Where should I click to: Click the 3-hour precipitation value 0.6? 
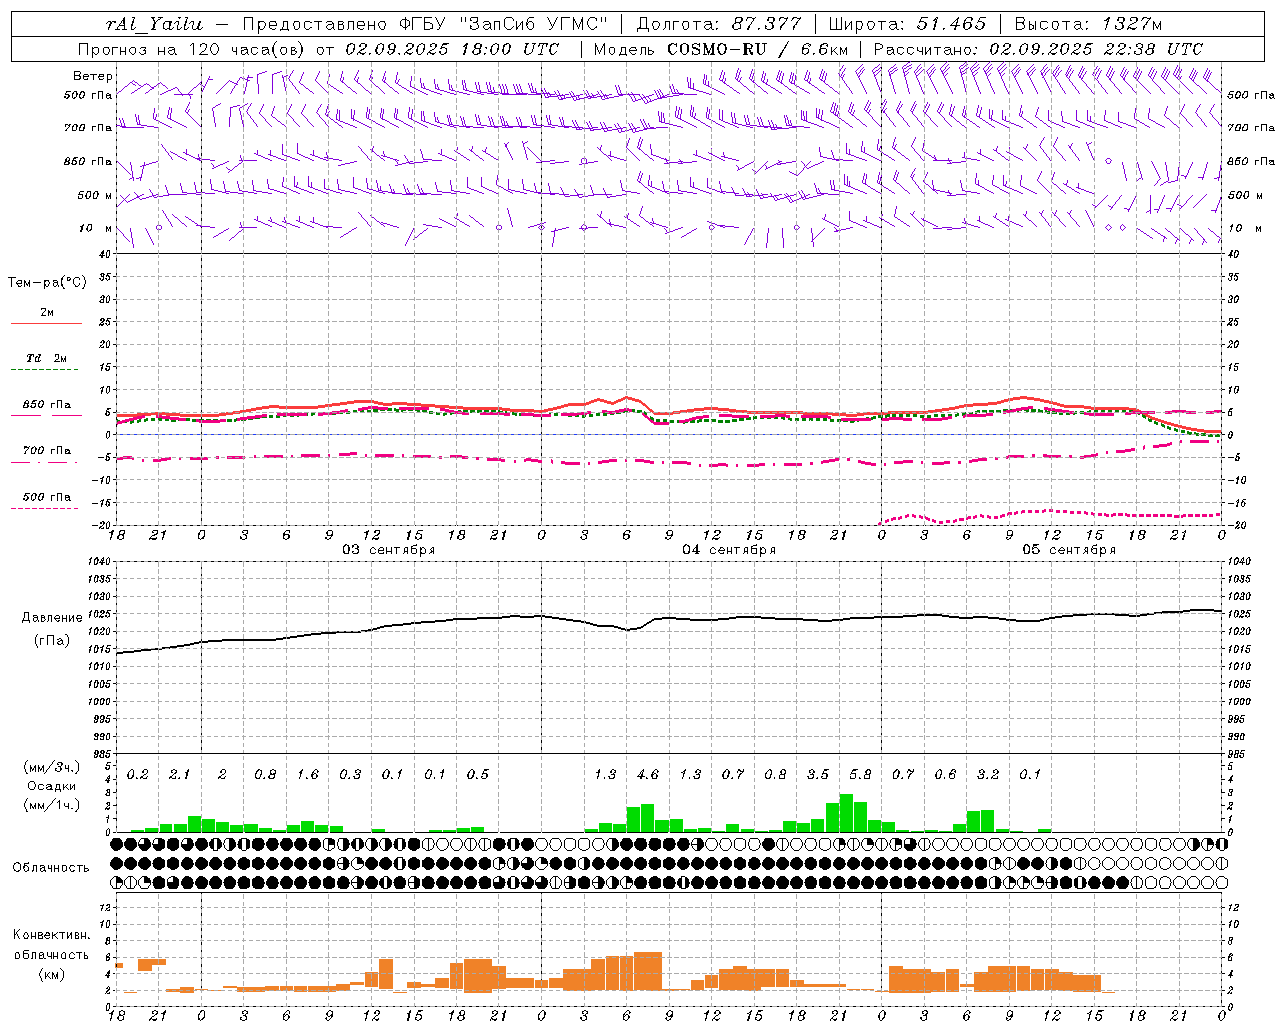[x=945, y=775]
